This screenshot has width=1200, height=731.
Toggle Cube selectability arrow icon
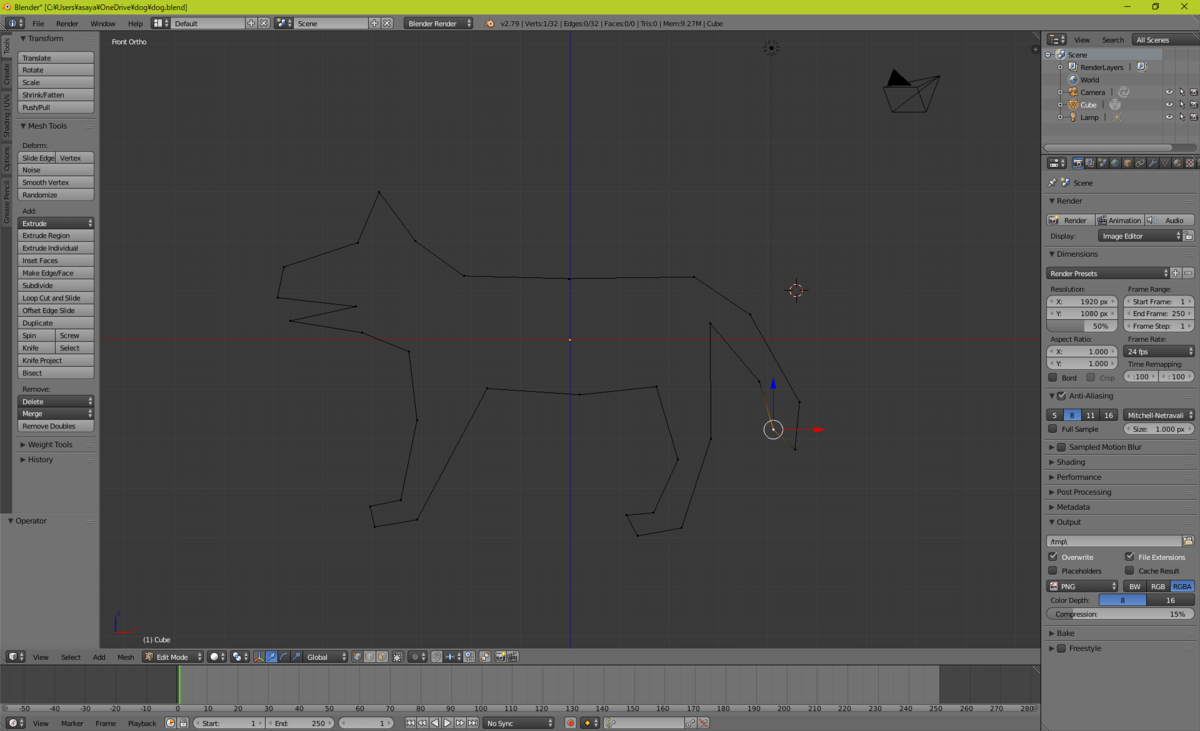[1181, 105]
